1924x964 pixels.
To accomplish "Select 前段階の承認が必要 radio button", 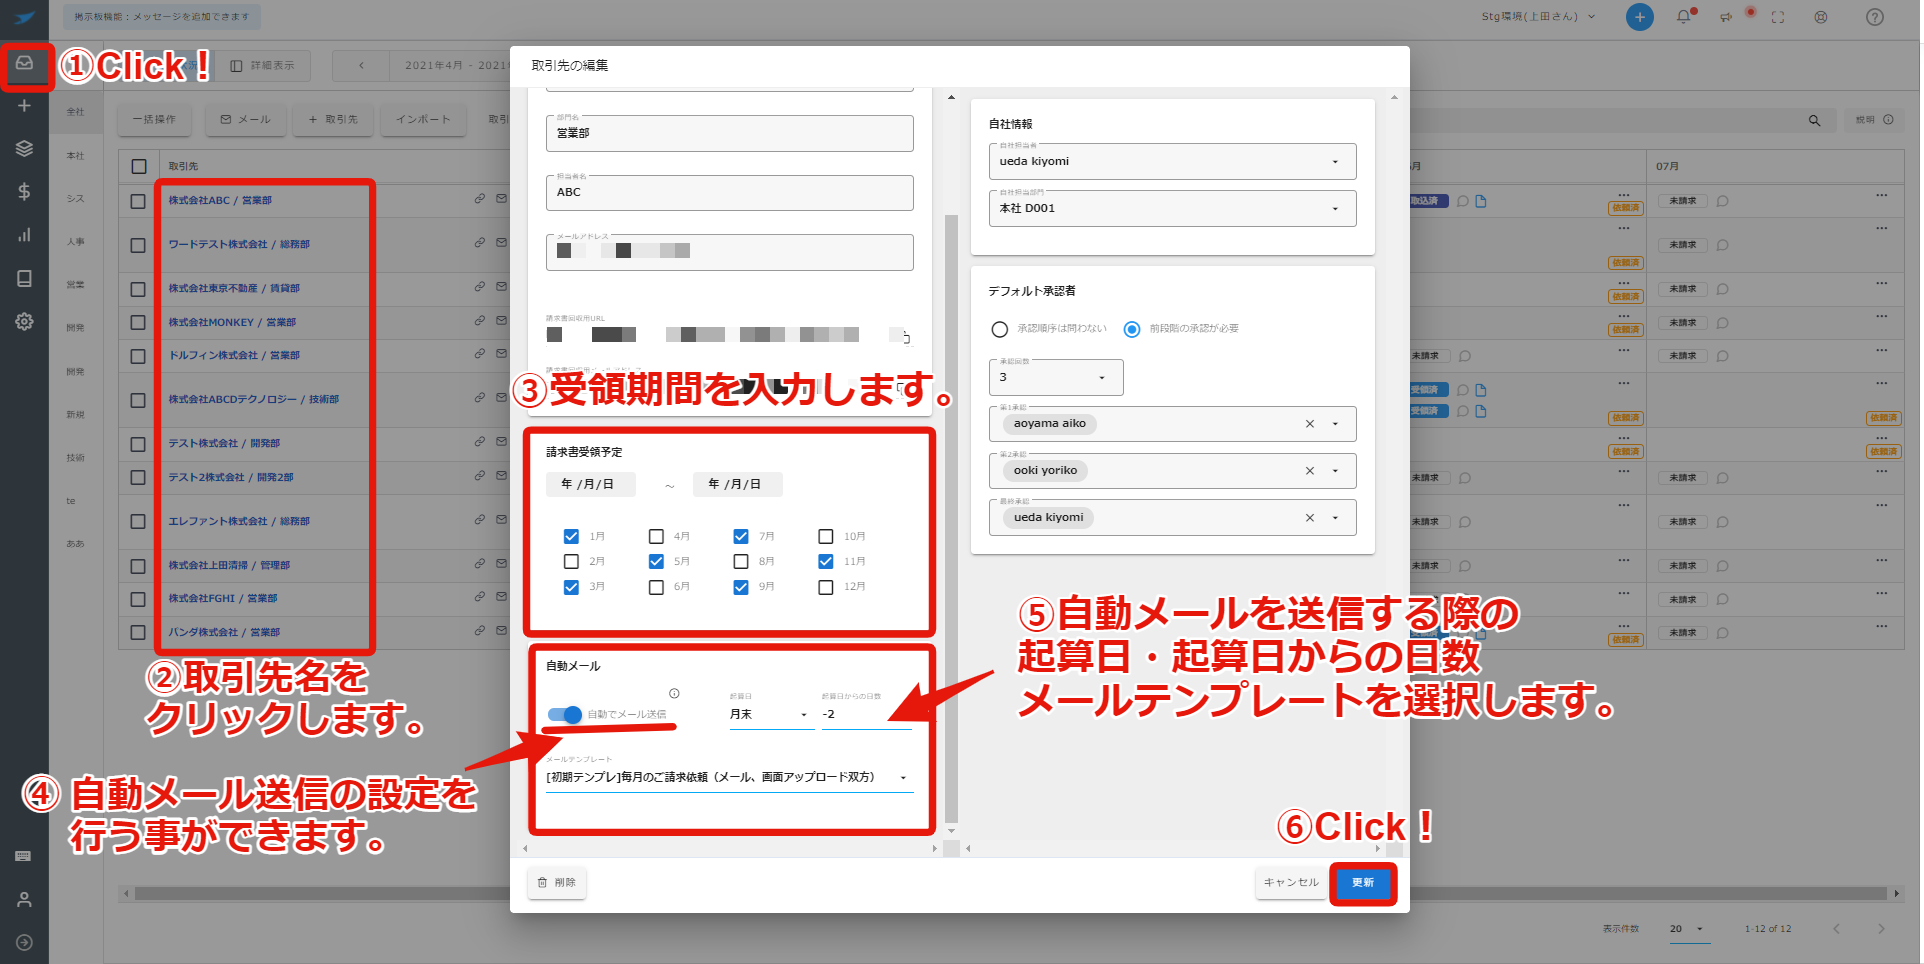I will pyautogui.click(x=1131, y=329).
